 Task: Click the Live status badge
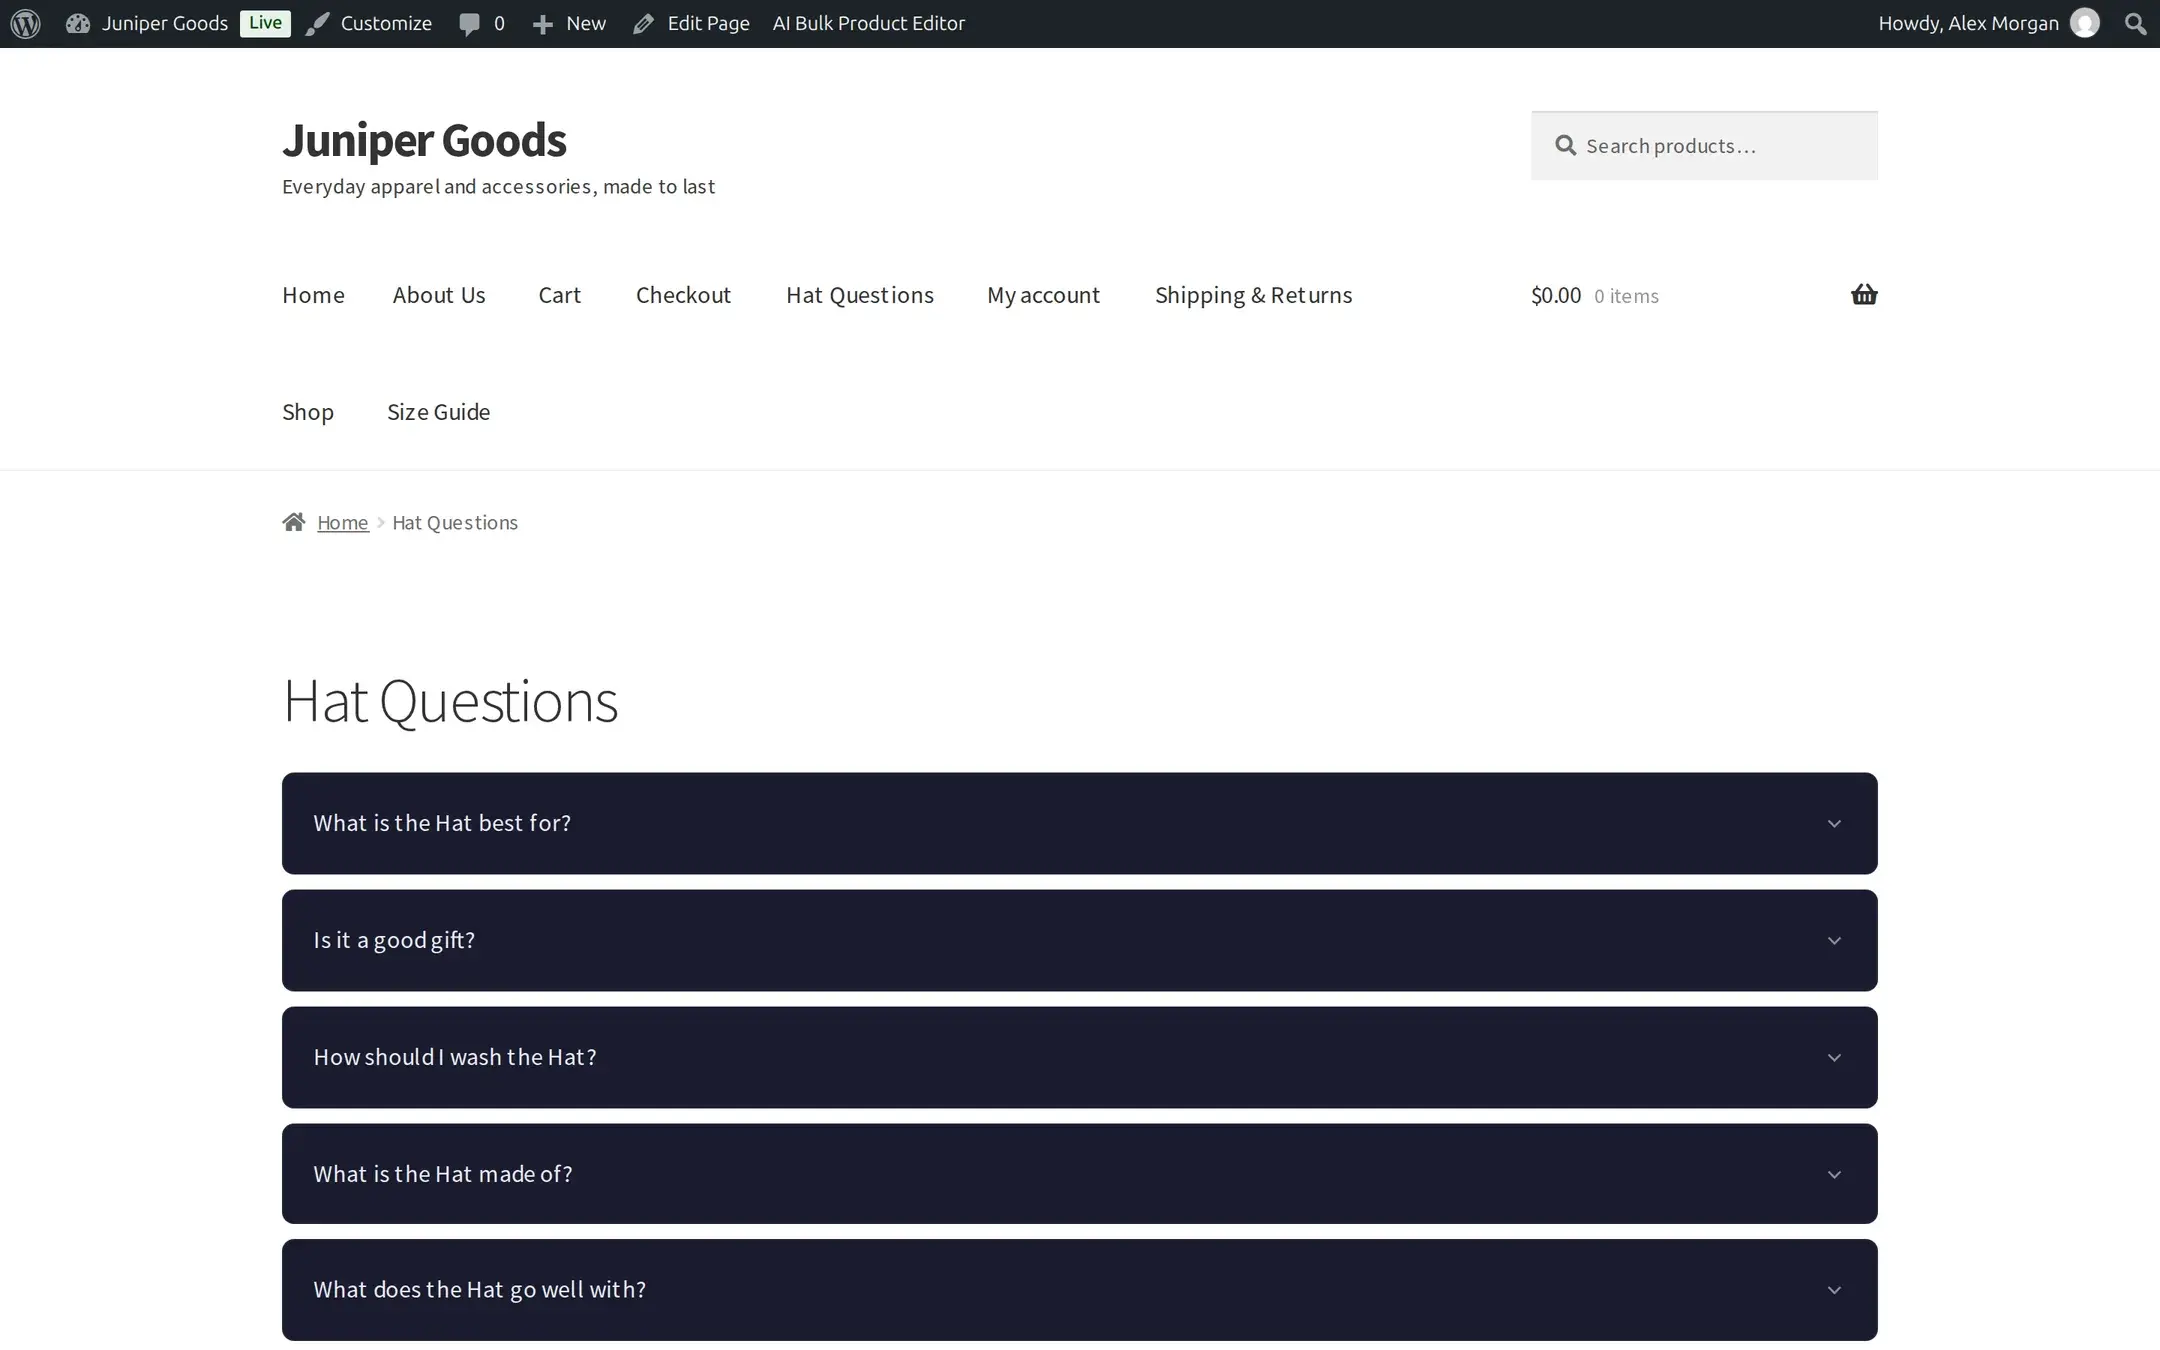(x=265, y=23)
